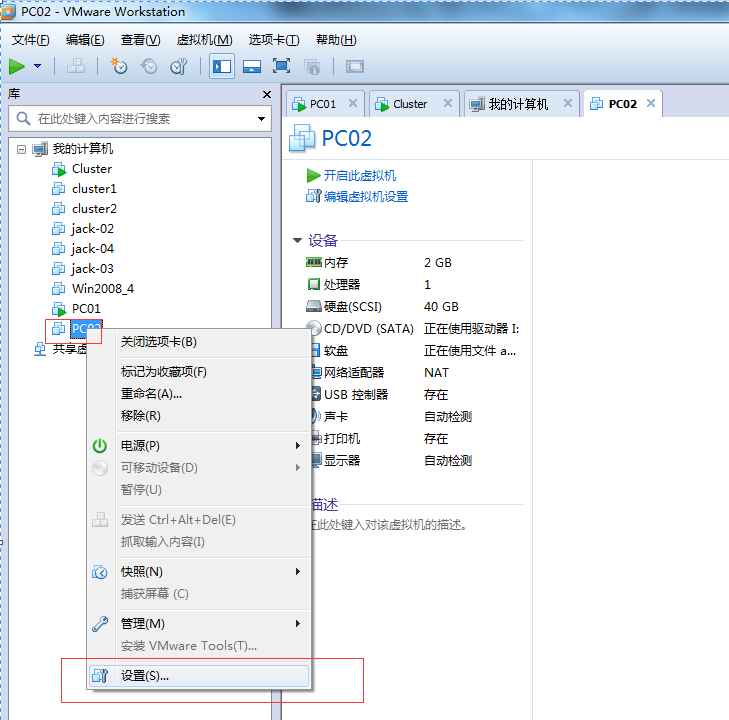Open the power options dropdown arrow
This screenshot has height=720, width=729.
[x=38, y=66]
